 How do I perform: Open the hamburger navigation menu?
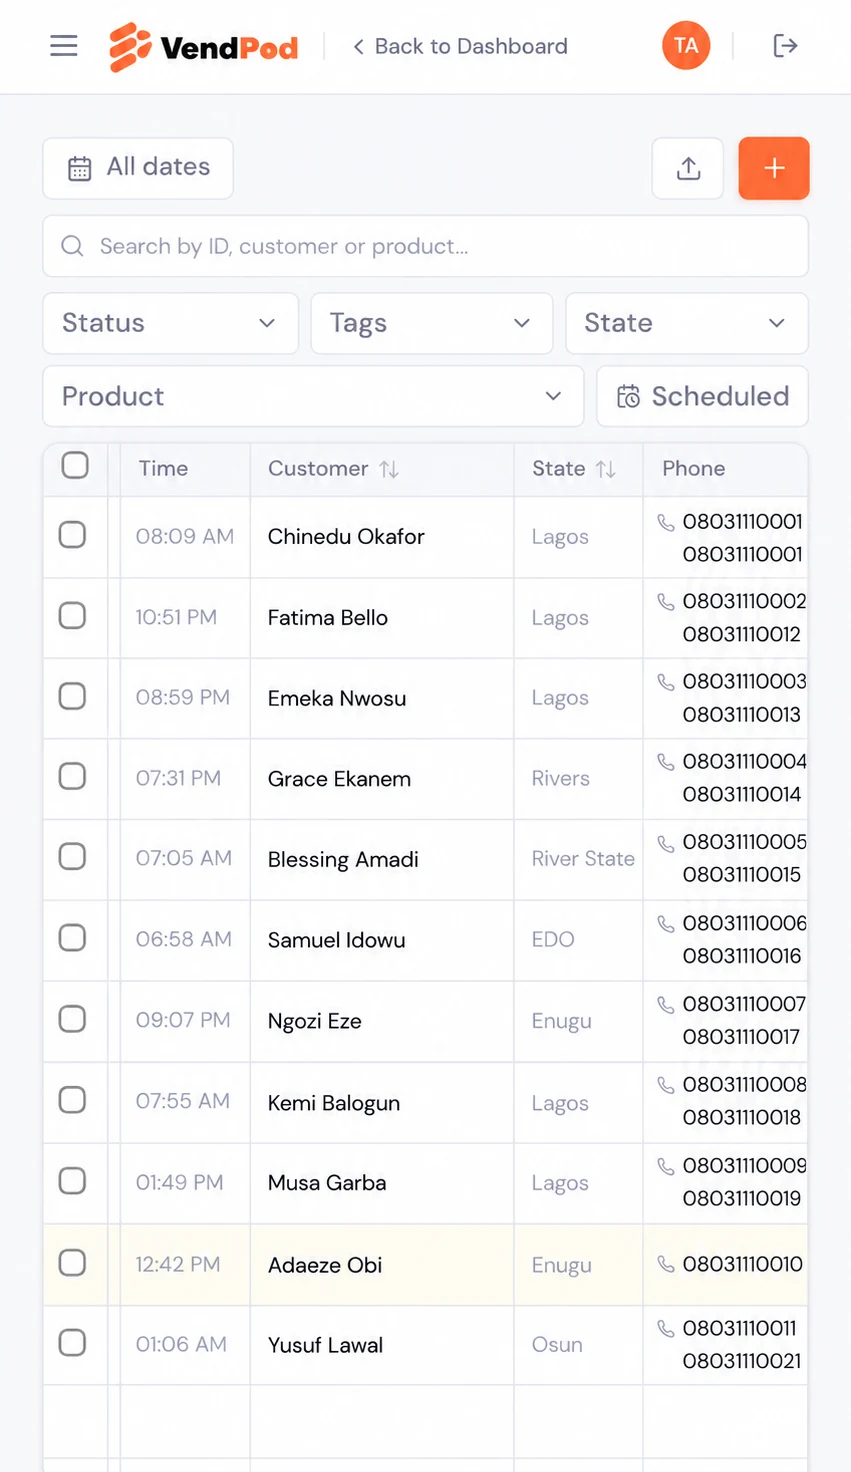click(x=64, y=46)
